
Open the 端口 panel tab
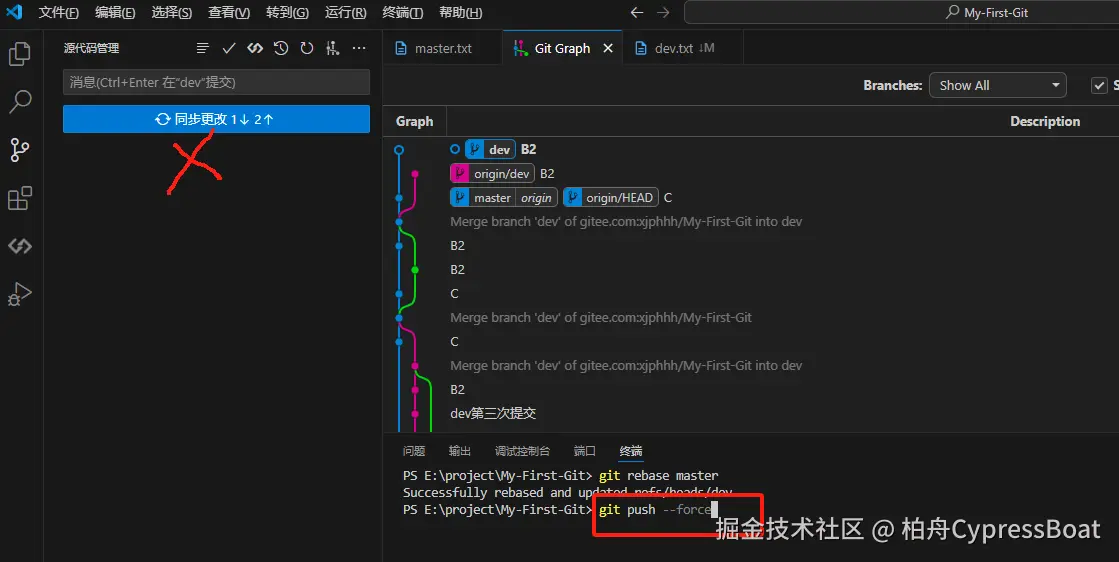(584, 451)
